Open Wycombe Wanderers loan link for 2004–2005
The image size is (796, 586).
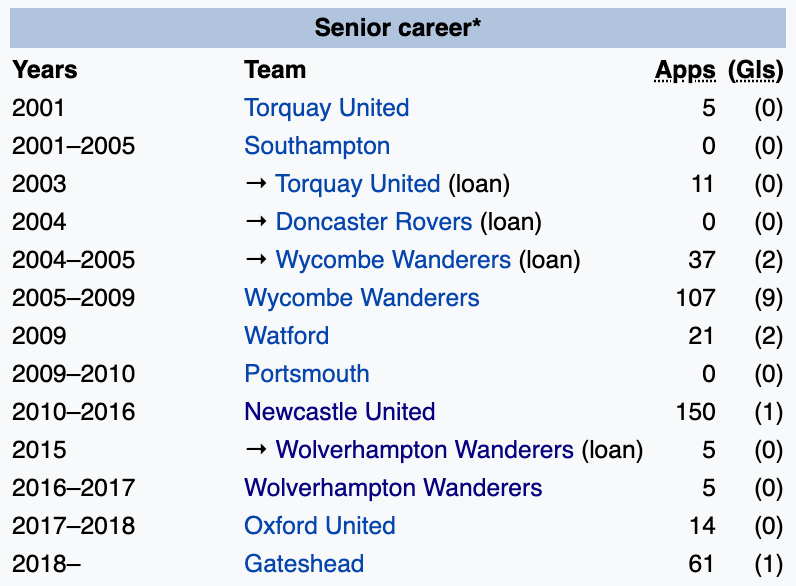tap(393, 260)
